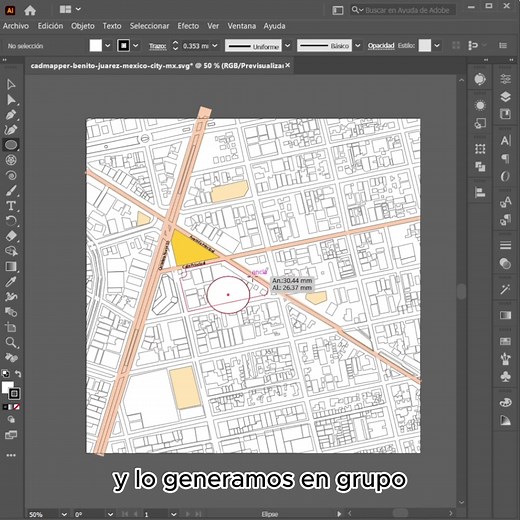Expand fill color dropdown arrow

click(x=107, y=46)
